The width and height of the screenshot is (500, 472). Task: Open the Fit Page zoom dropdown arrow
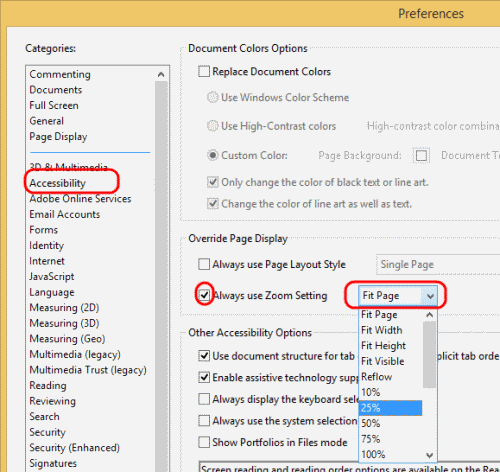pos(430,296)
